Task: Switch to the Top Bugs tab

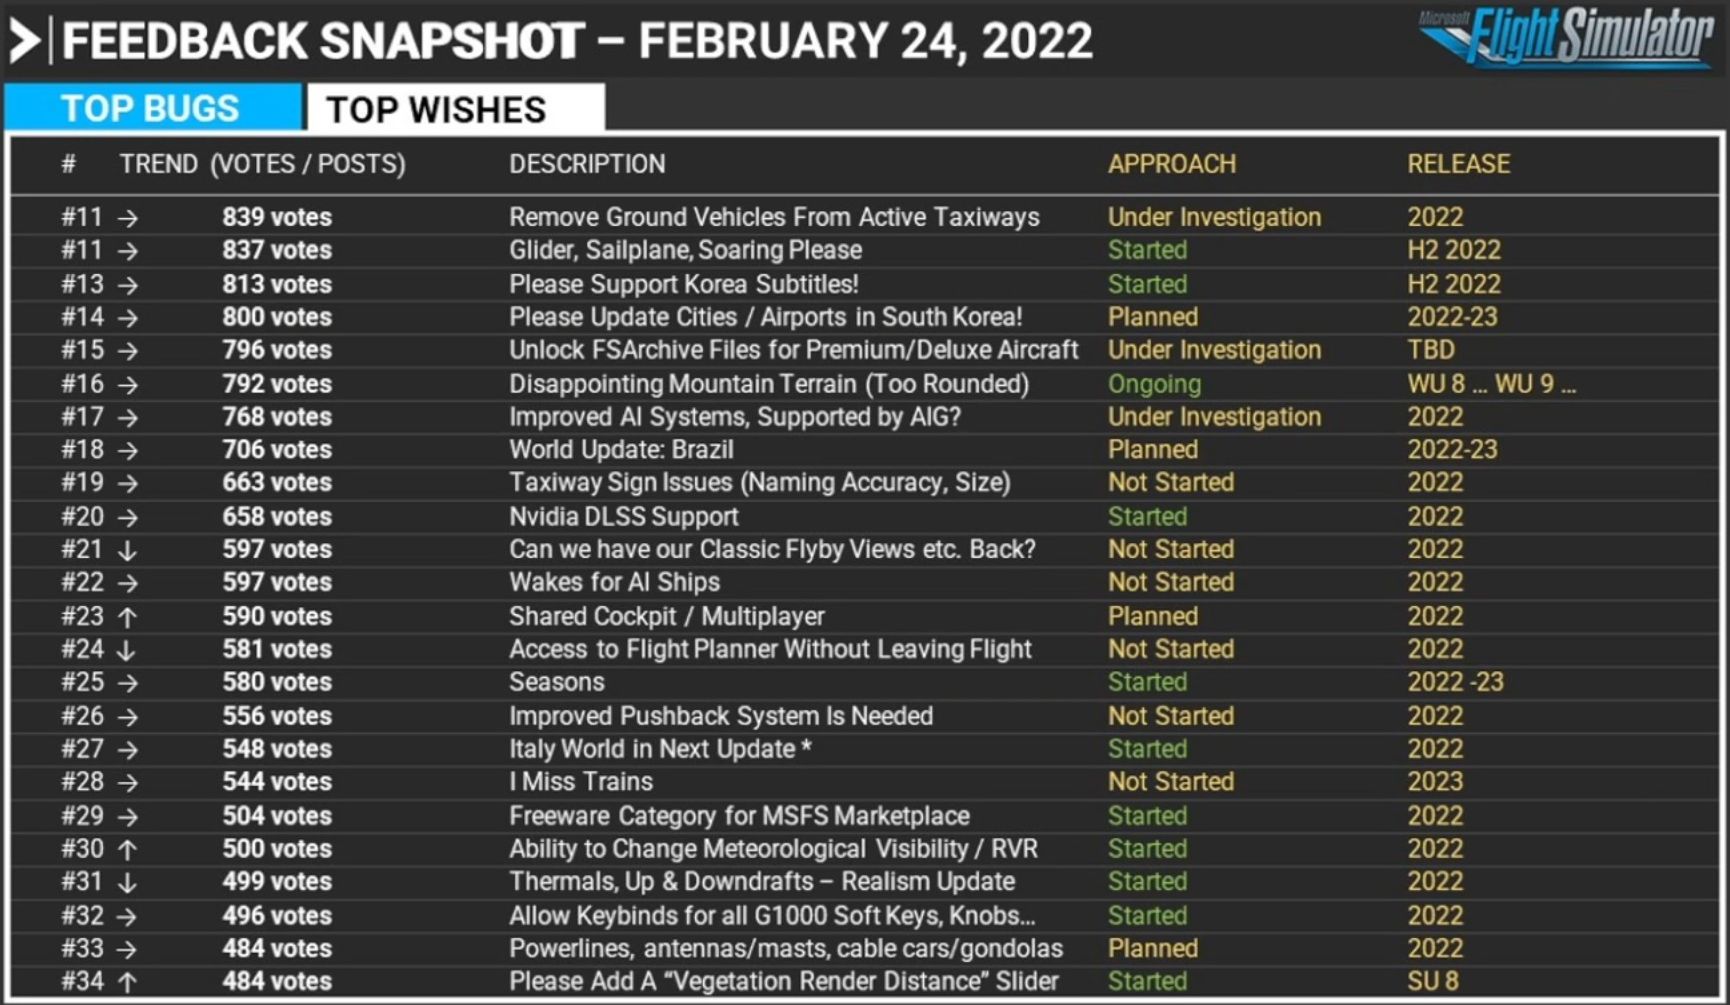Action: (151, 108)
